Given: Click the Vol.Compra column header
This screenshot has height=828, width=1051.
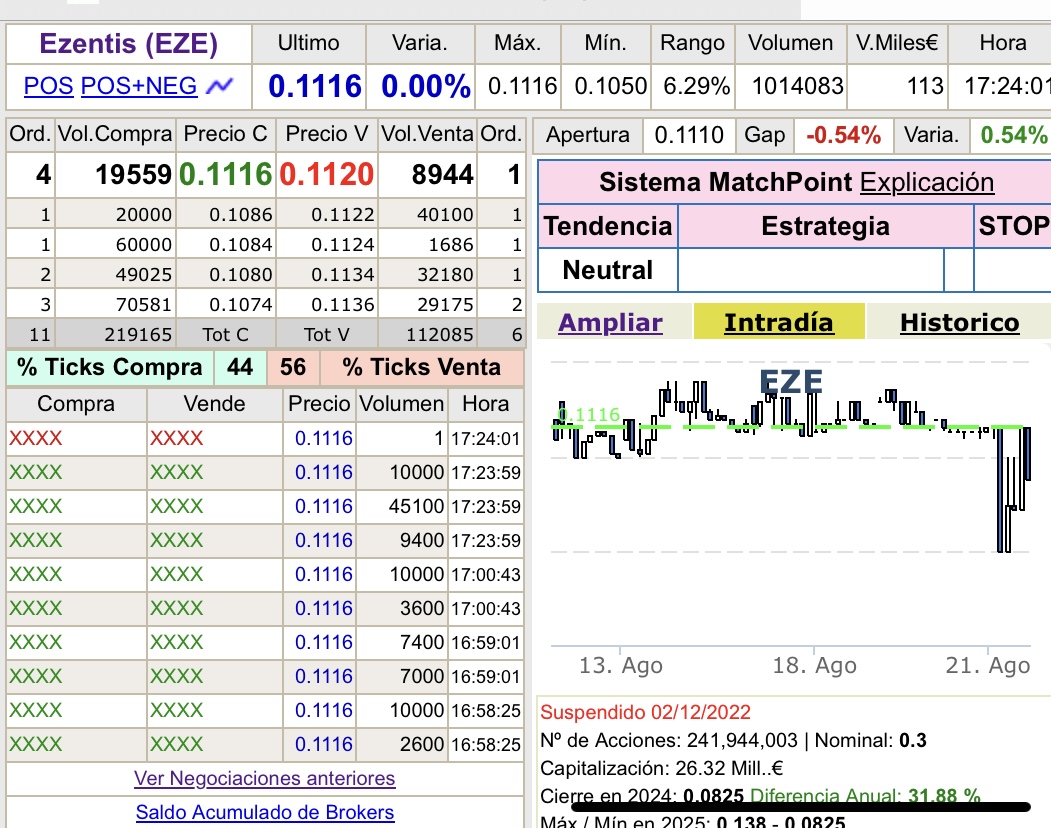Looking at the screenshot, I should pos(115,133).
